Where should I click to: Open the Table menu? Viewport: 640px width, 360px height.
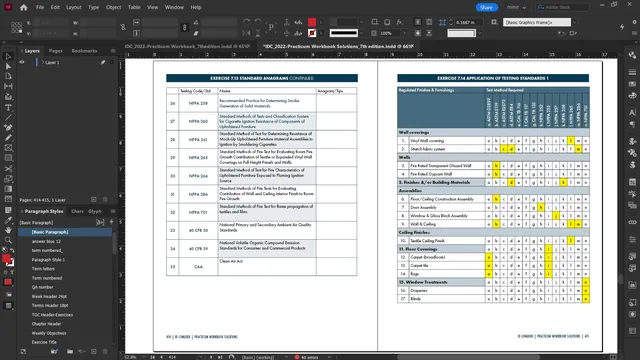(134, 7)
